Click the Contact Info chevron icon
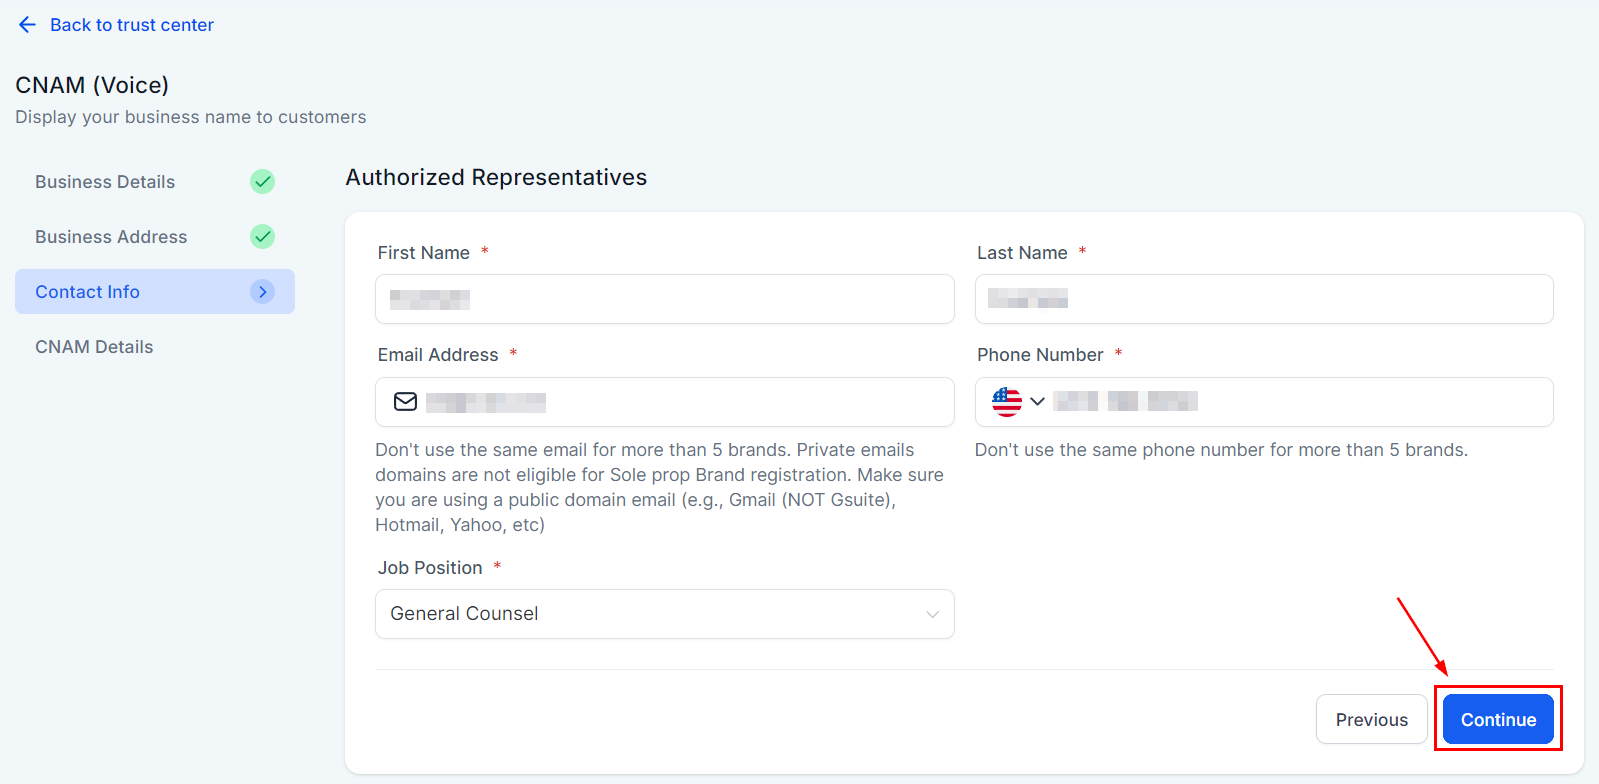Screen dimensions: 1599x784 click(262, 292)
